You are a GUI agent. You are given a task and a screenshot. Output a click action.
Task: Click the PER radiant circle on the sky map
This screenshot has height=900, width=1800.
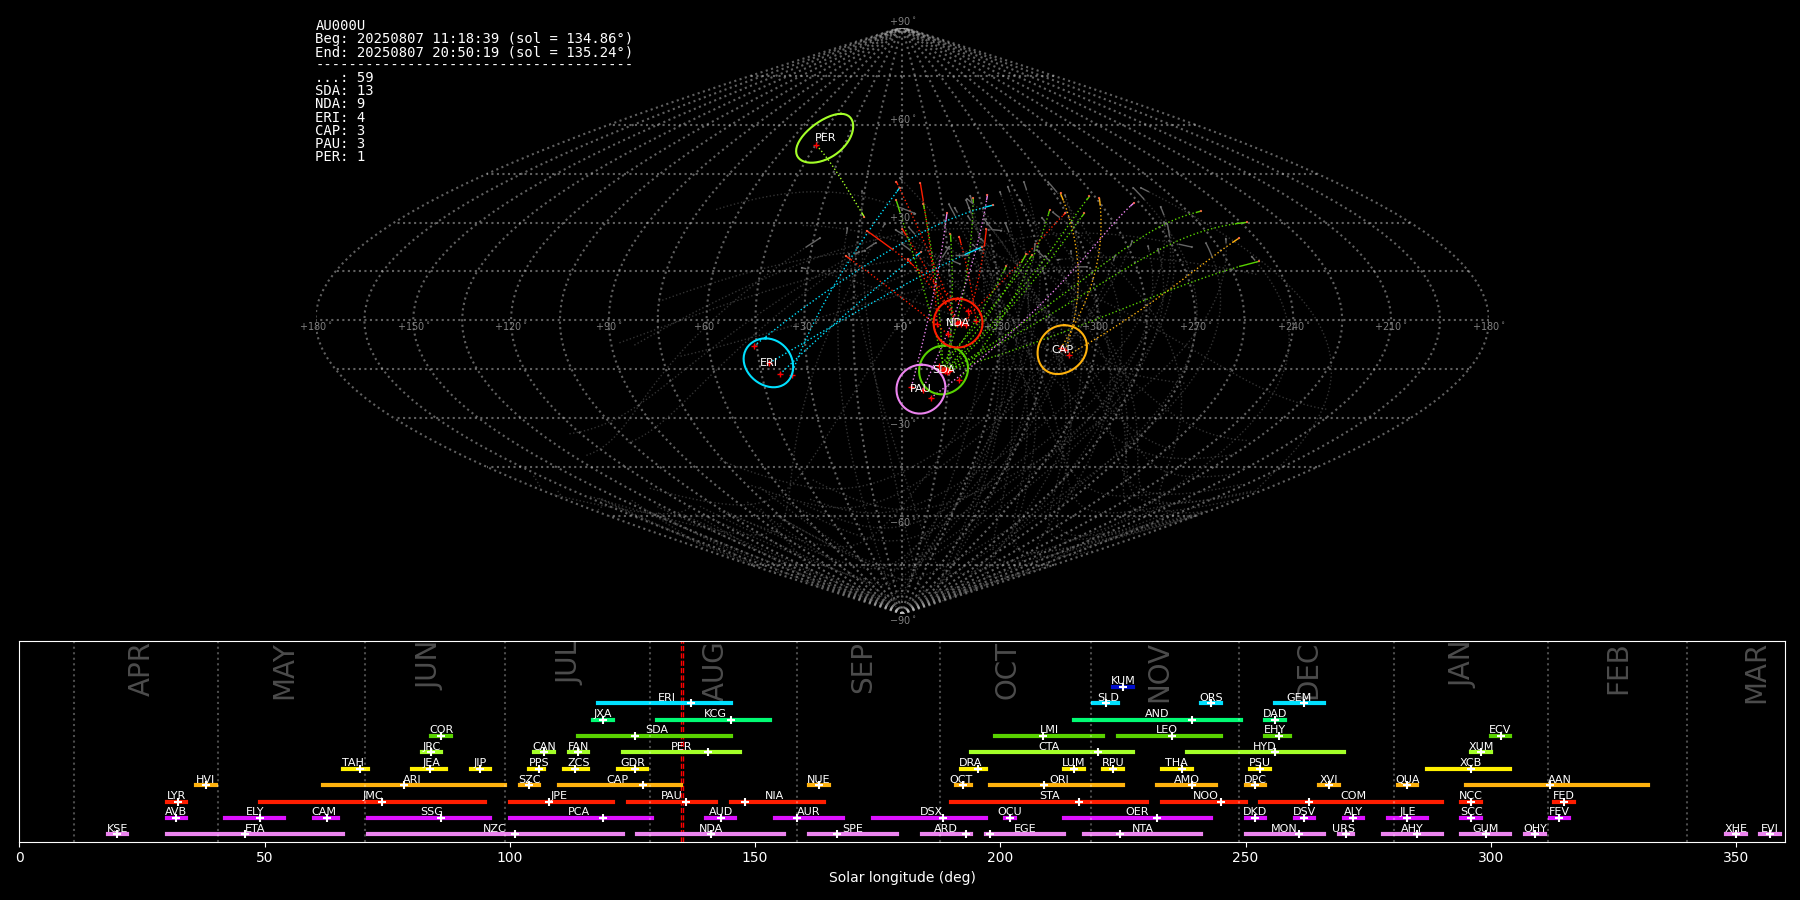pos(825,138)
